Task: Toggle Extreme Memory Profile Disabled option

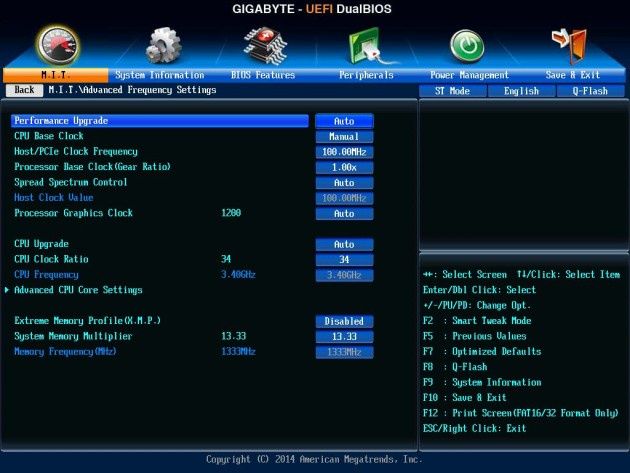Action: (344, 321)
